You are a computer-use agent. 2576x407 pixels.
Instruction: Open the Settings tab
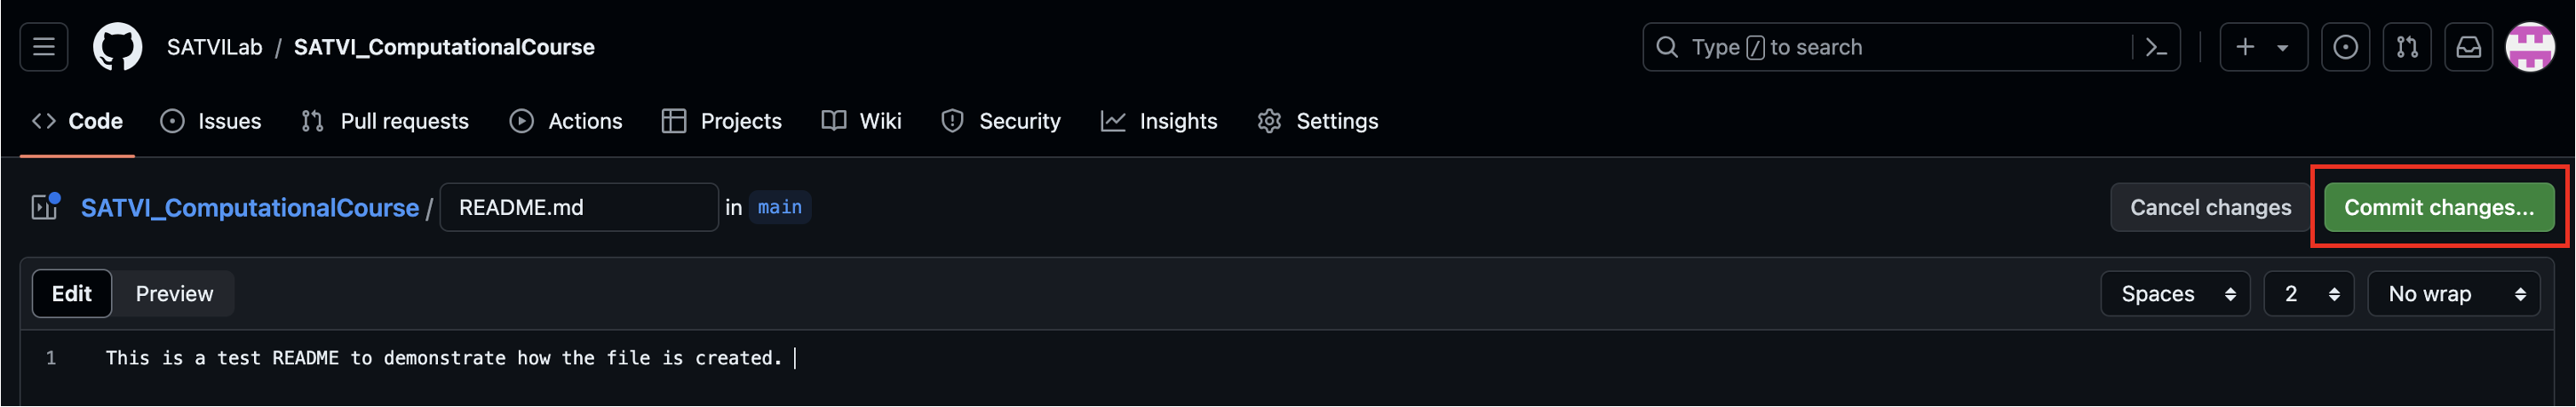[1317, 121]
